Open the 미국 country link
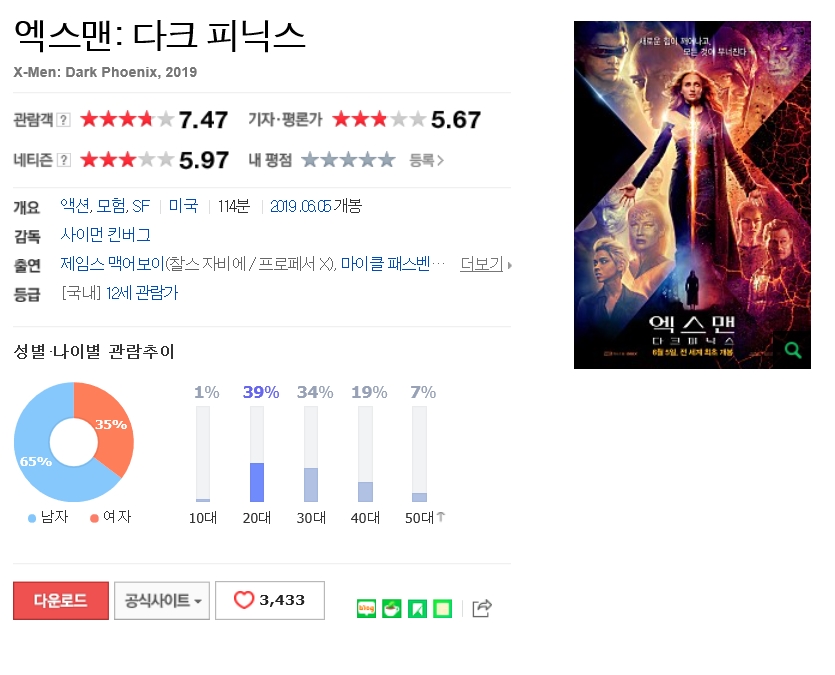Screen dimensions: 835x675 point(183,206)
